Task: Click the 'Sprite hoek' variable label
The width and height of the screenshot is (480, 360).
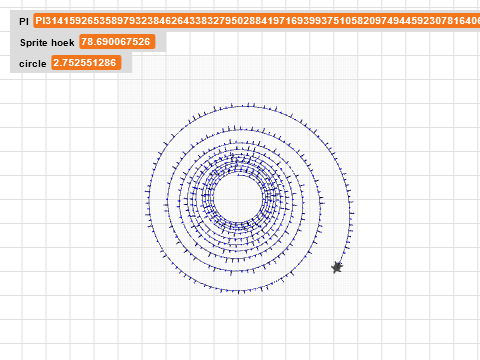Action: coord(47,43)
